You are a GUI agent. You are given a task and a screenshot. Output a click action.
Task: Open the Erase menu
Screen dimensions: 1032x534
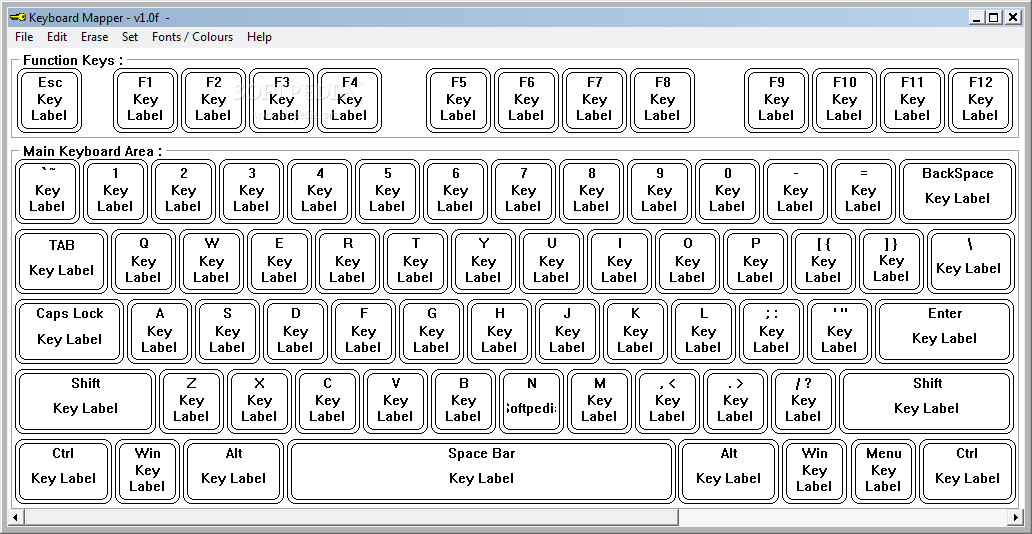point(94,37)
